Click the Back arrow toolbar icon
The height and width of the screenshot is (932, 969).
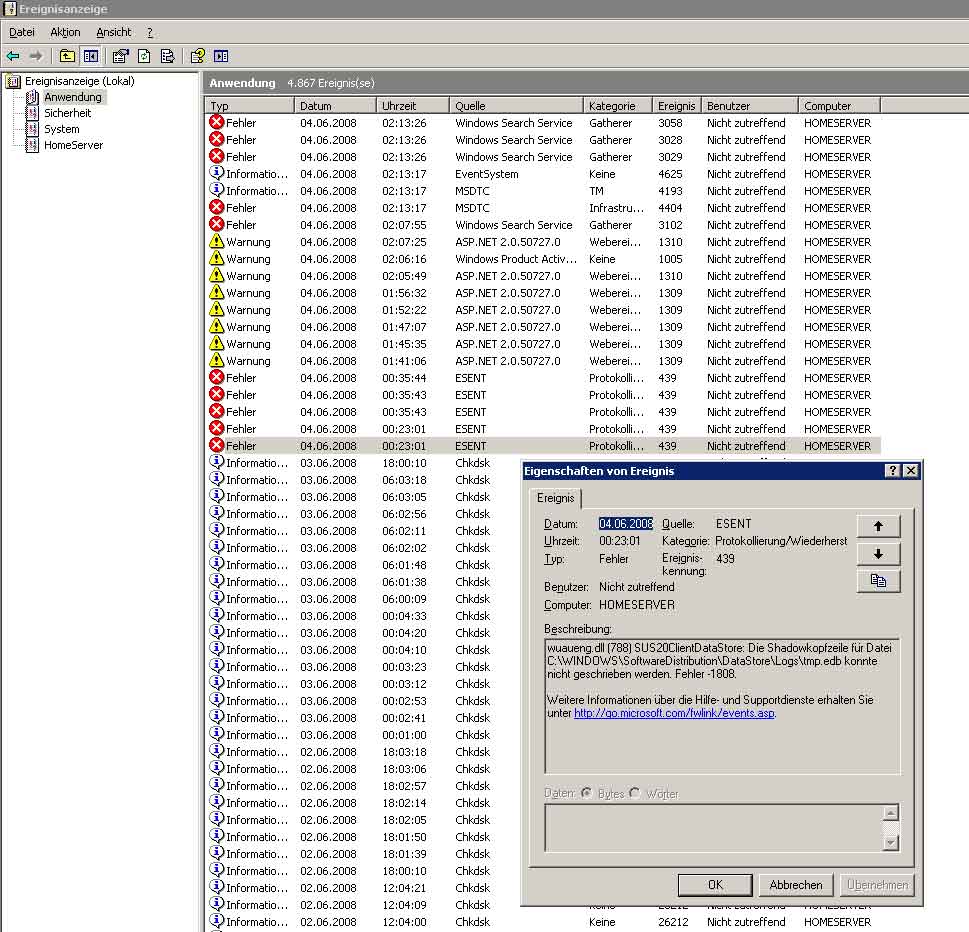click(x=13, y=56)
